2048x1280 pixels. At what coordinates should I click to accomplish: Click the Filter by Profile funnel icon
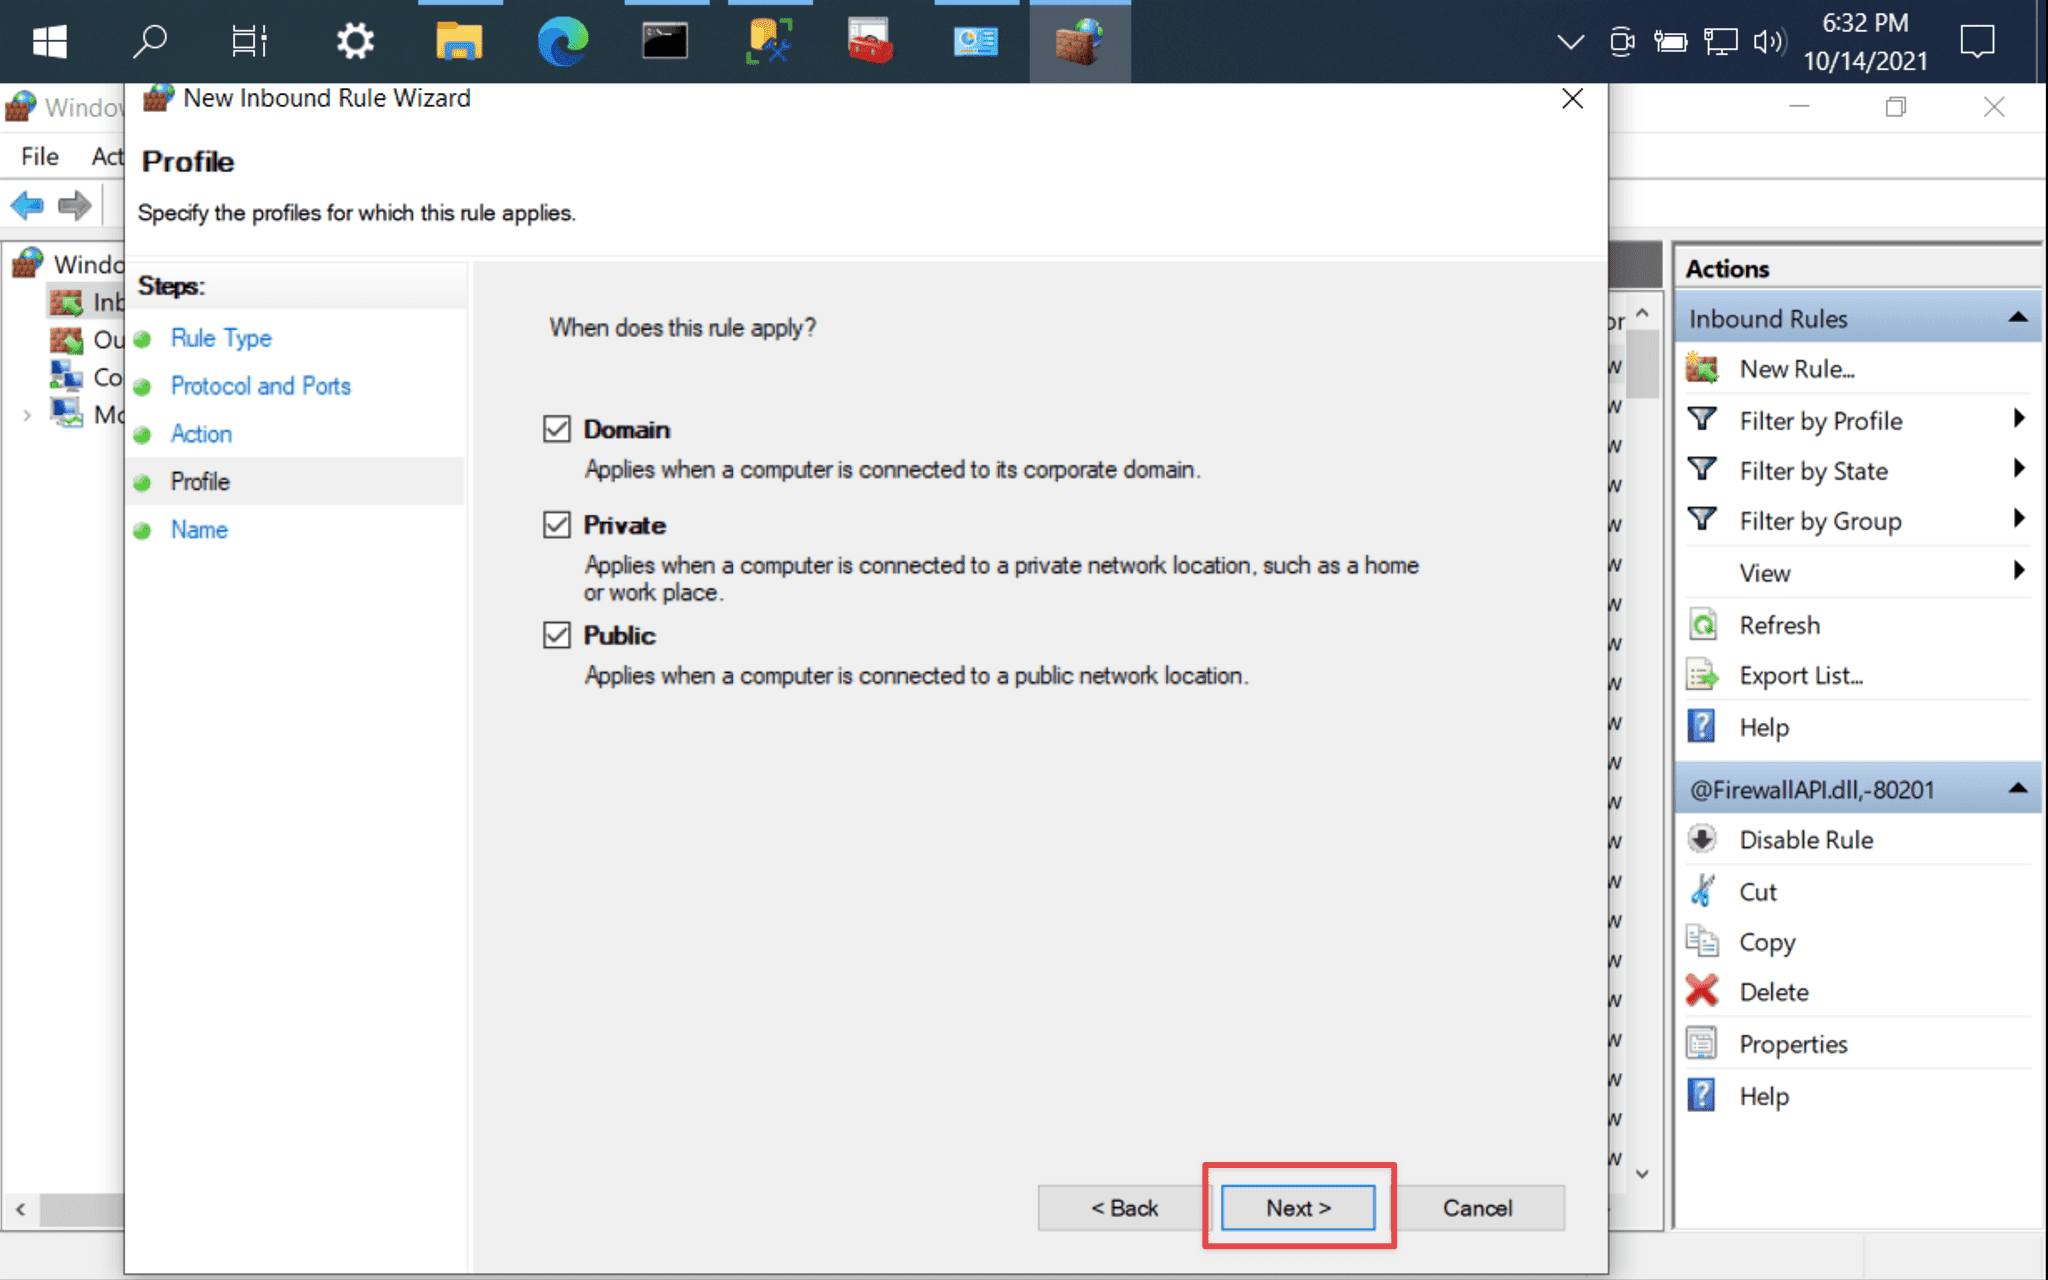1702,419
